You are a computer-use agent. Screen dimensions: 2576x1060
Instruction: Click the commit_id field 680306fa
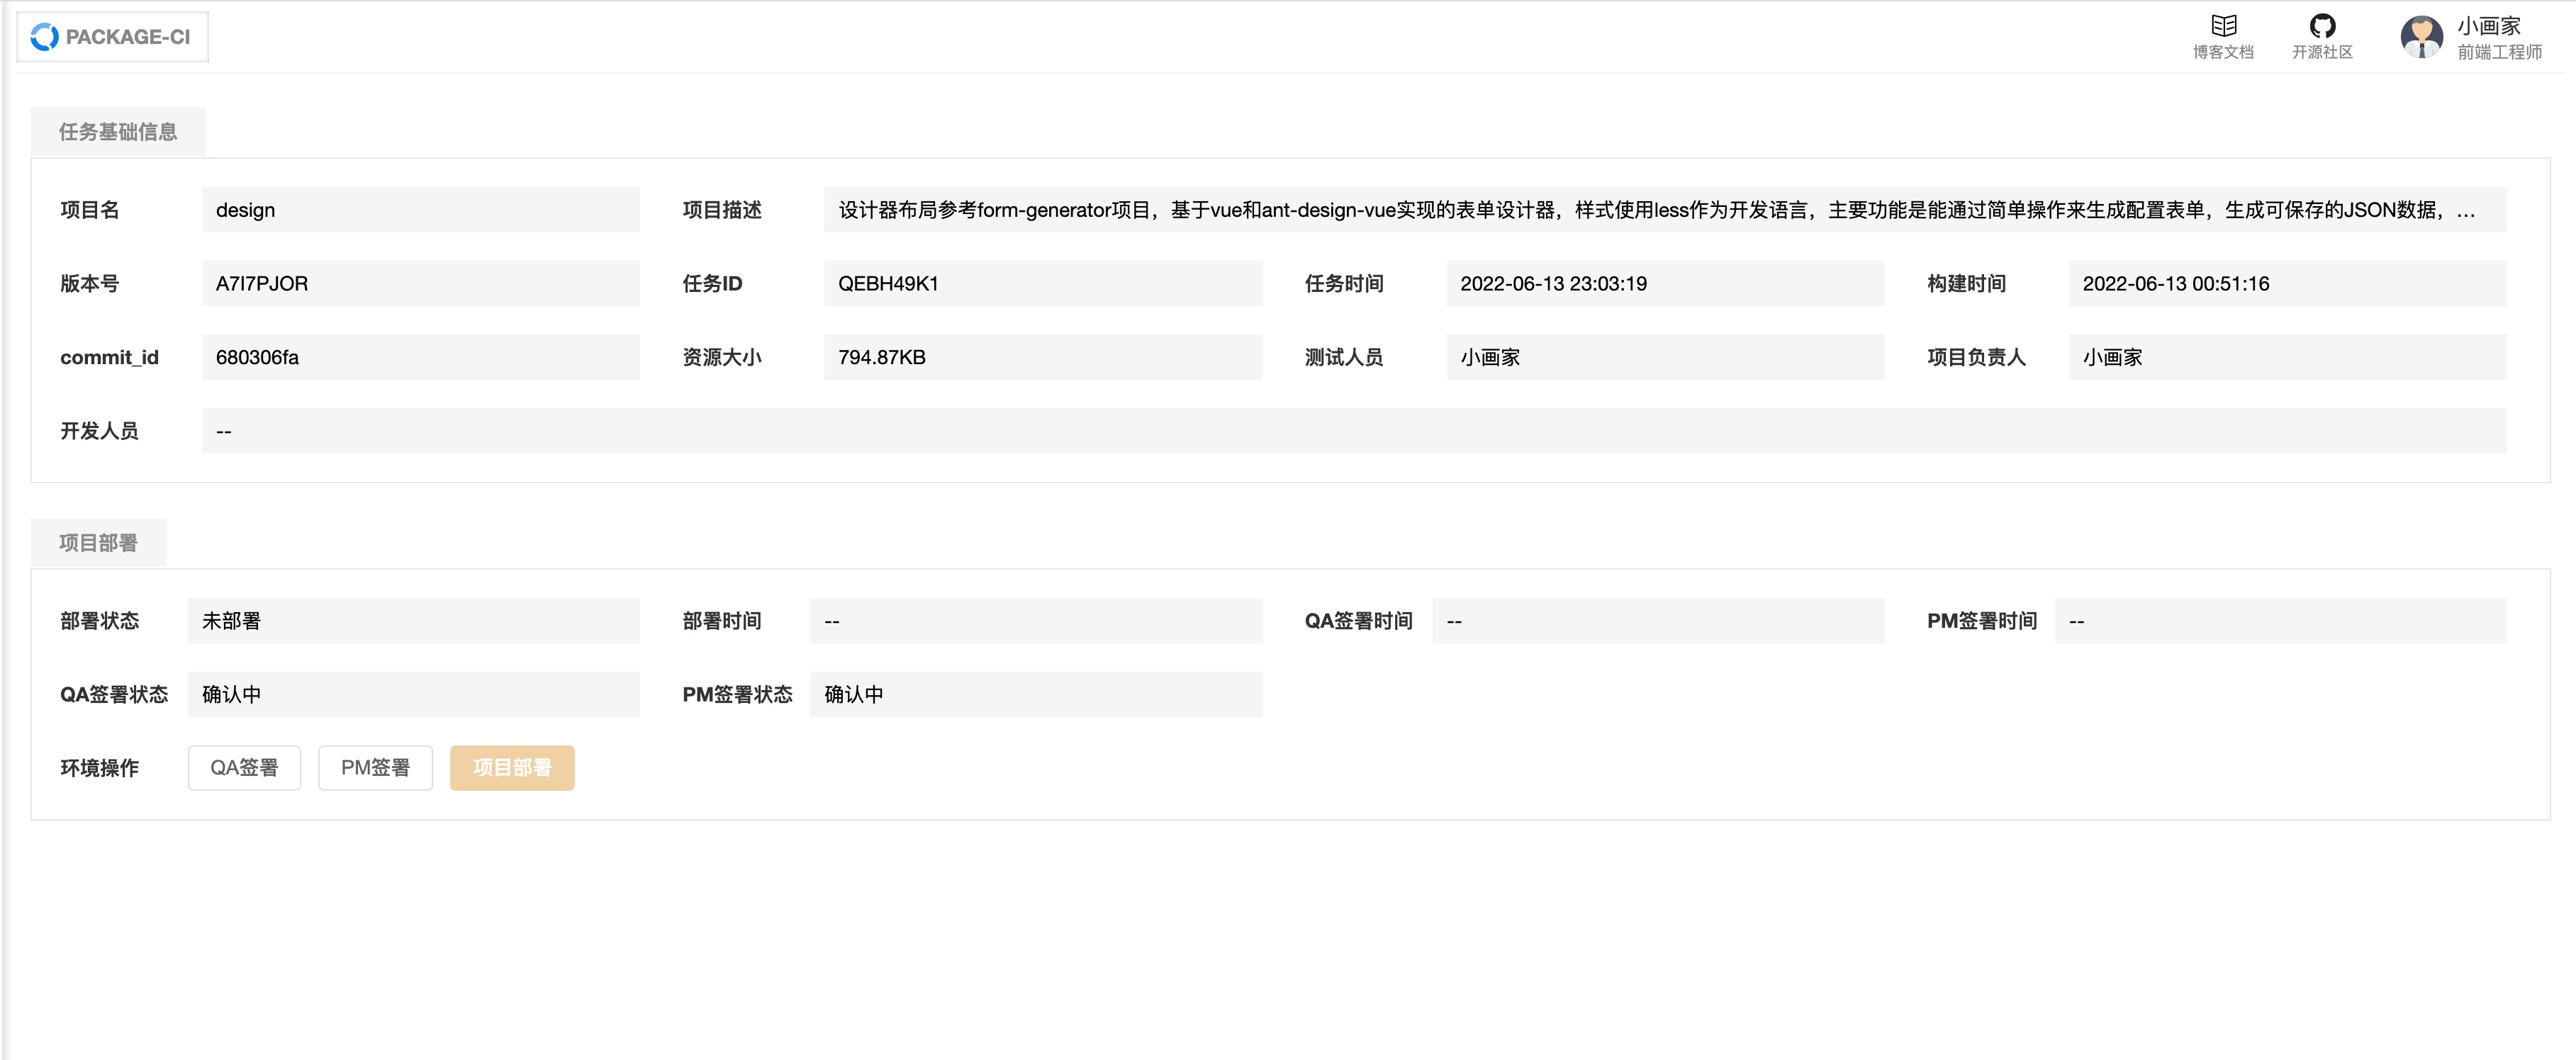pos(420,357)
